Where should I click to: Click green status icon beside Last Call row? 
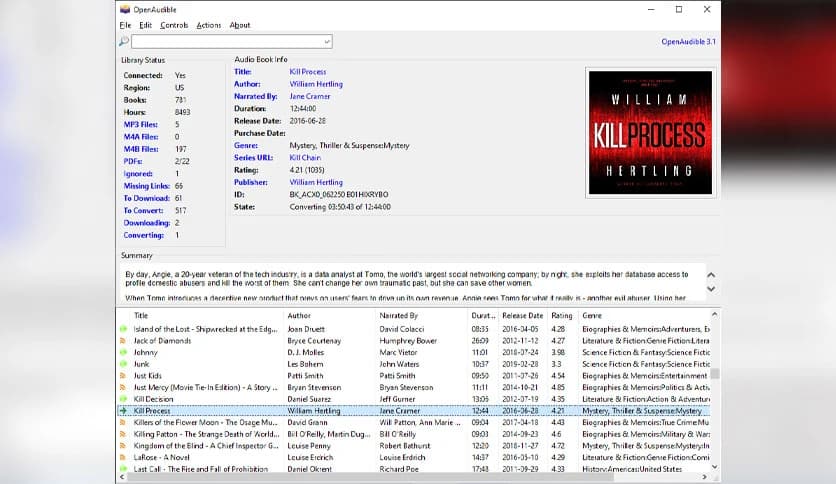(x=123, y=469)
